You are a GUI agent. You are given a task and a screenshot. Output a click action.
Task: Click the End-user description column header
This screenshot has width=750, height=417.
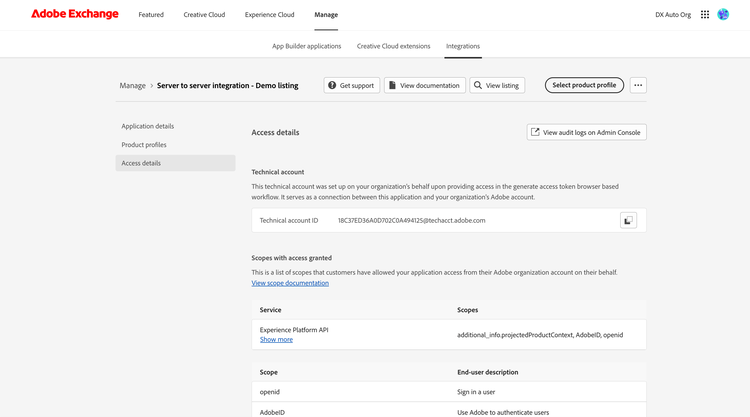click(x=487, y=372)
